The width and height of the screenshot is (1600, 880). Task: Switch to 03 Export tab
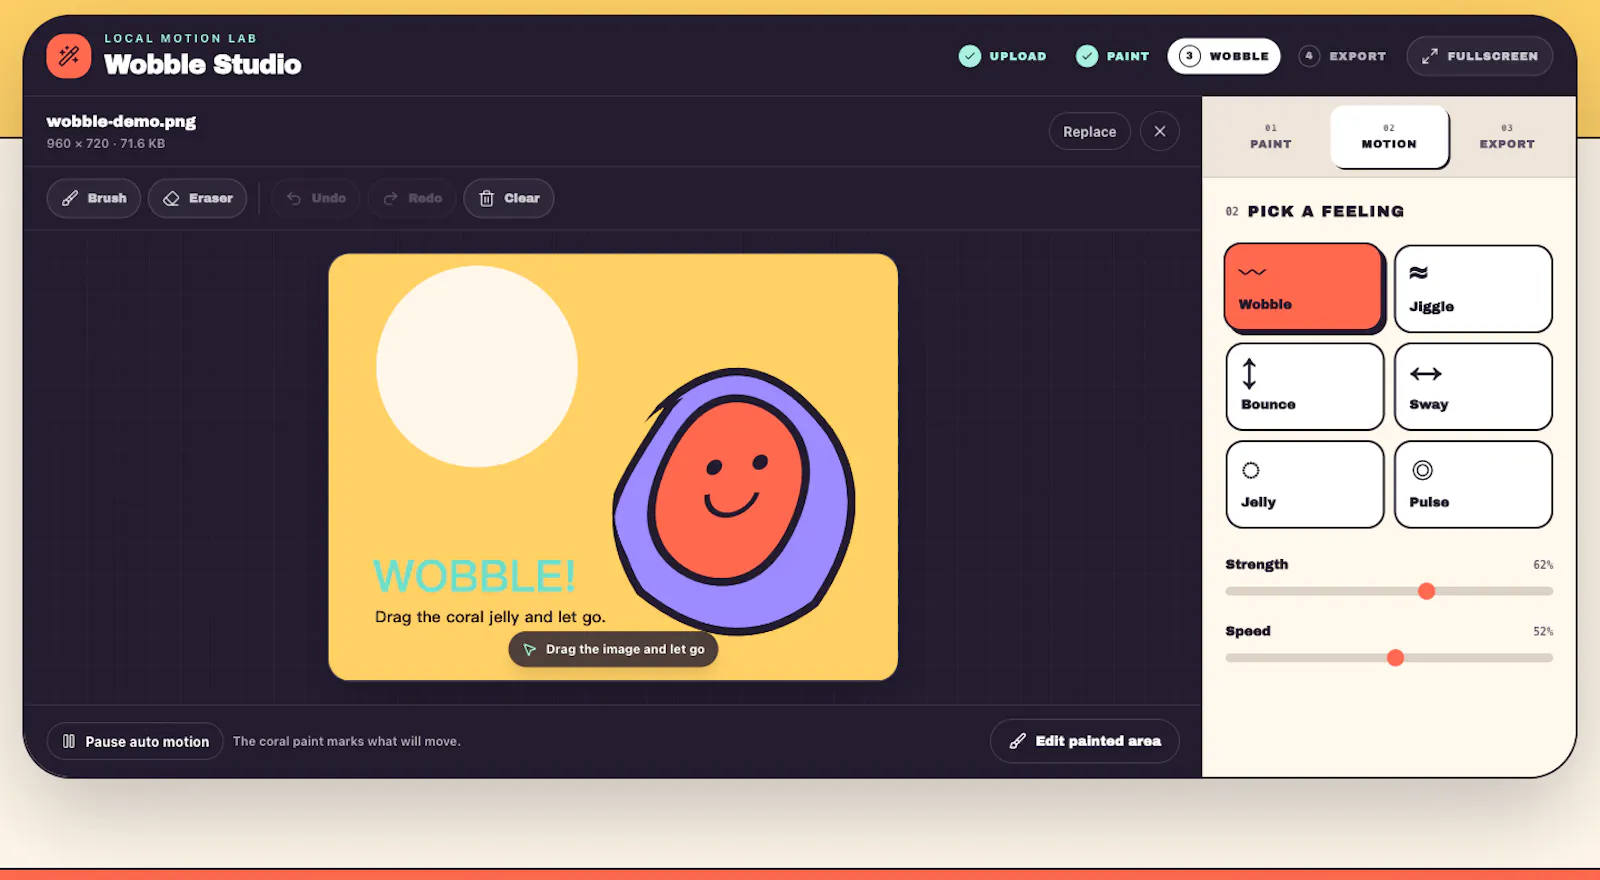pyautogui.click(x=1507, y=137)
